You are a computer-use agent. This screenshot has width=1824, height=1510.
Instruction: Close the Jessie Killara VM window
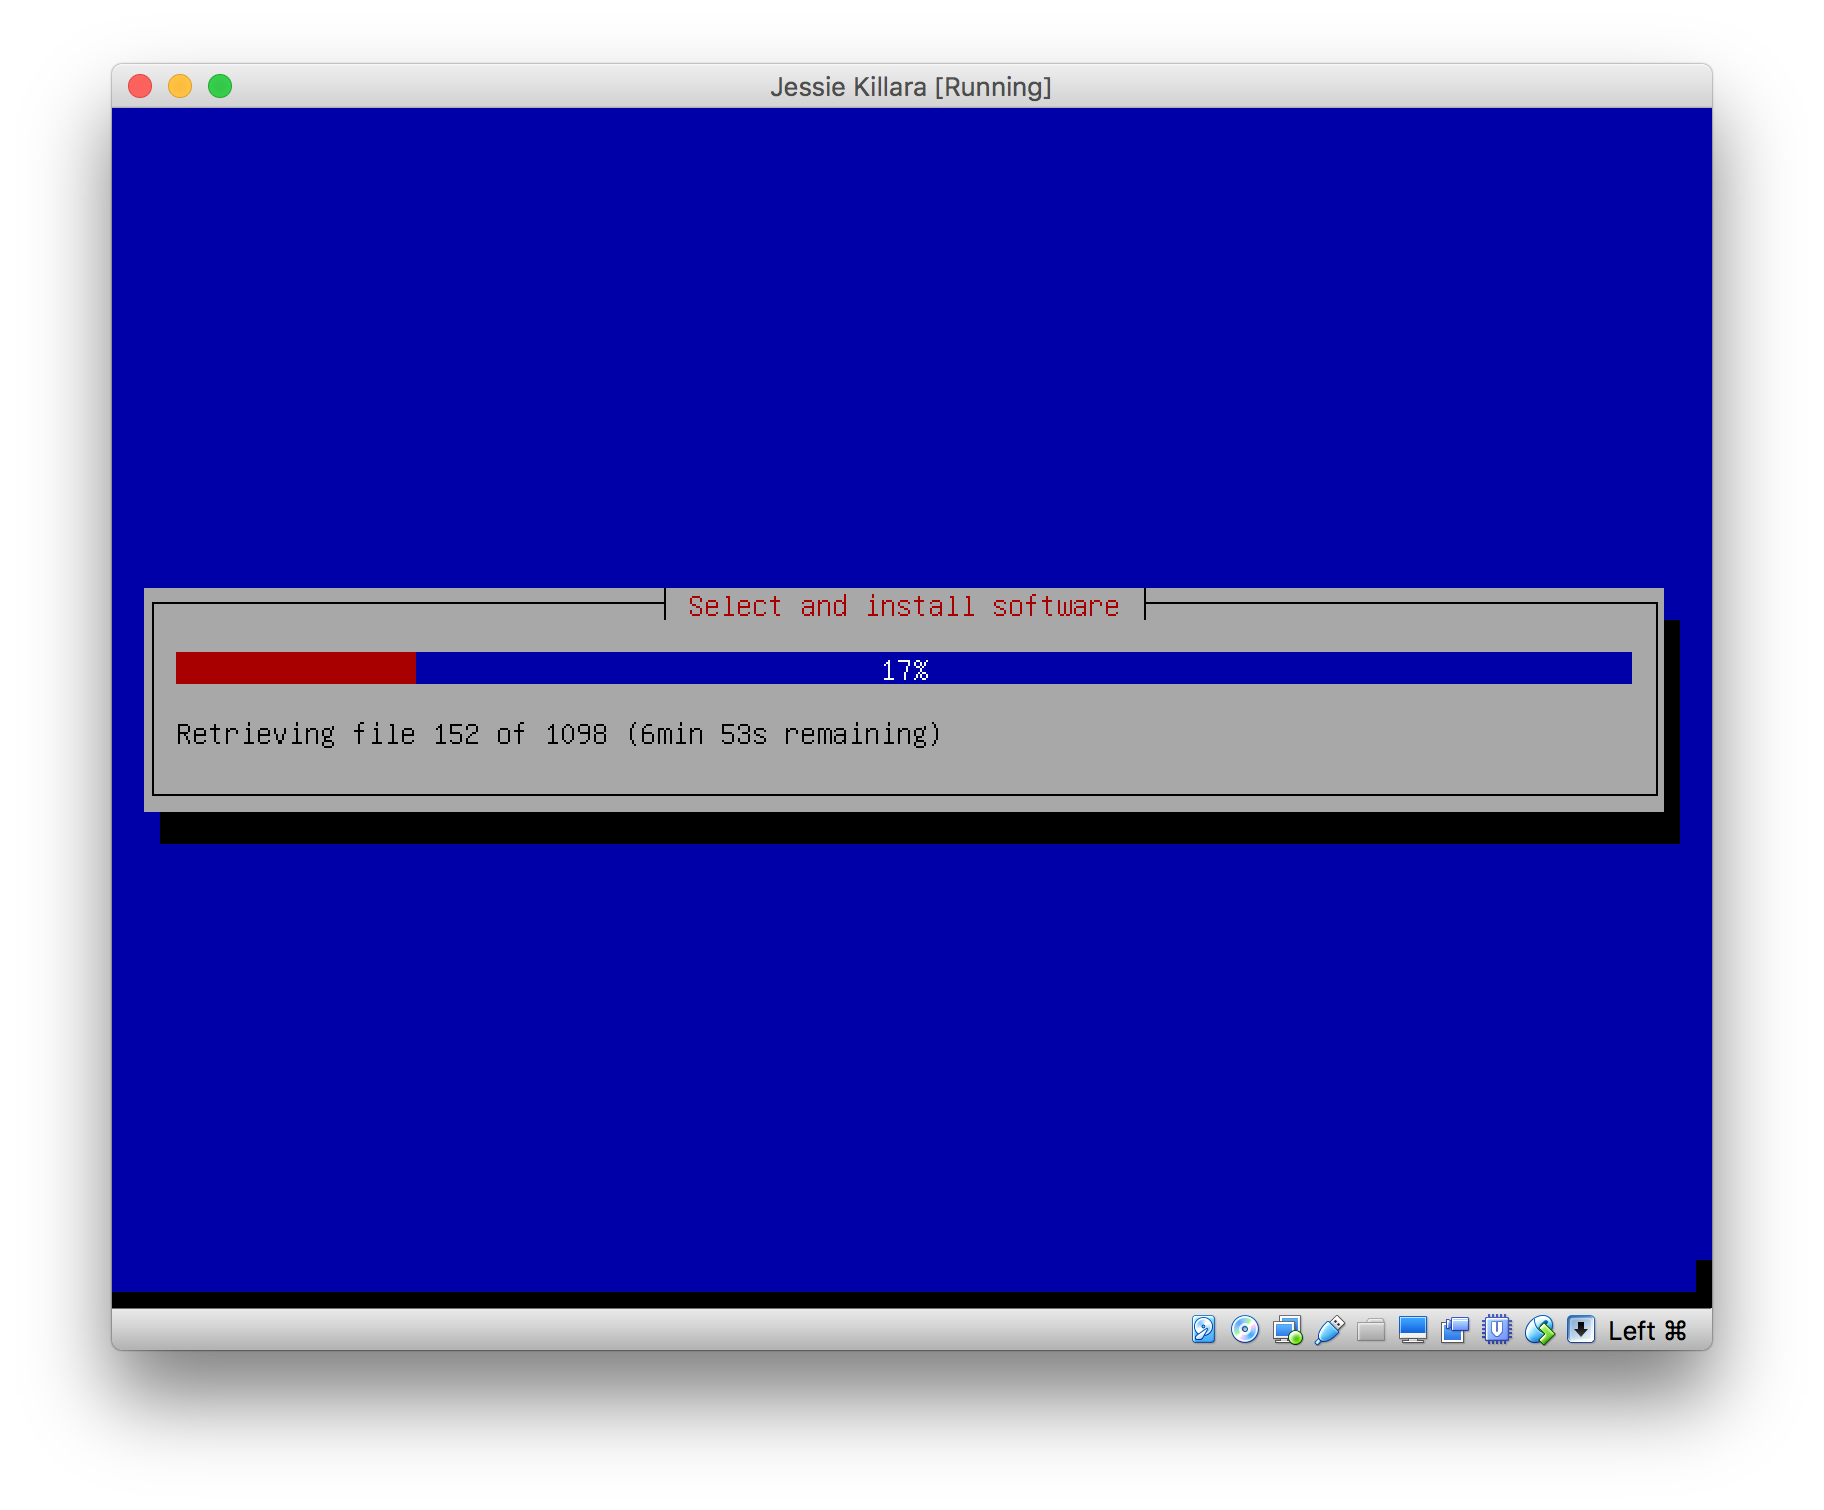(140, 87)
